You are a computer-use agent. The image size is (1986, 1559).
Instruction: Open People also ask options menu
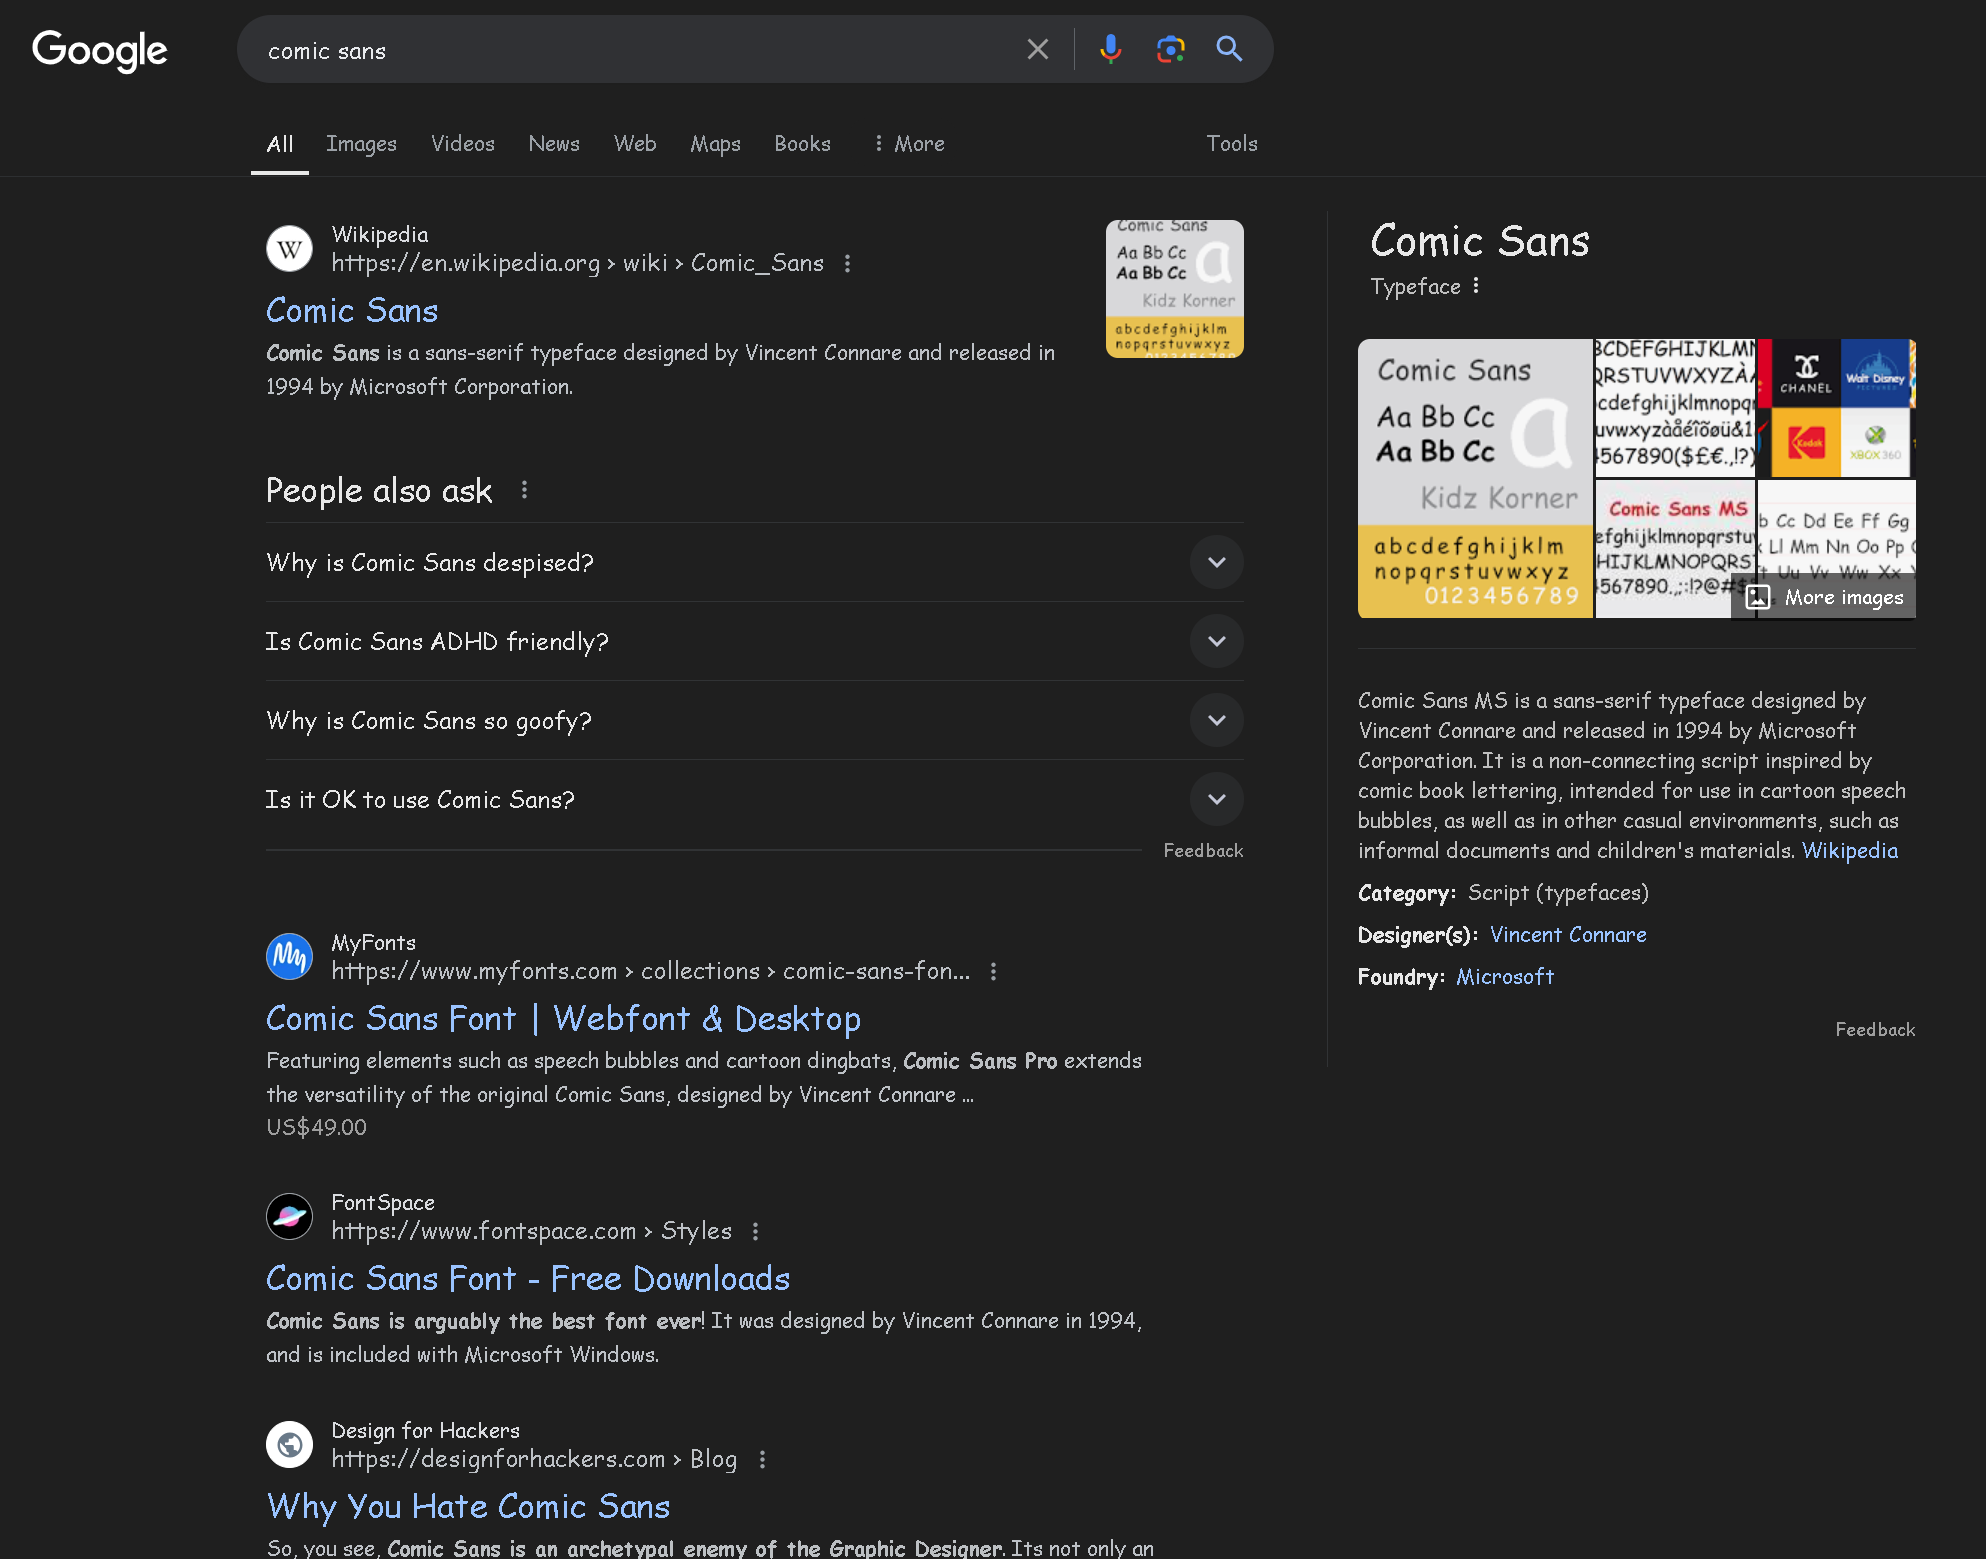(x=524, y=490)
